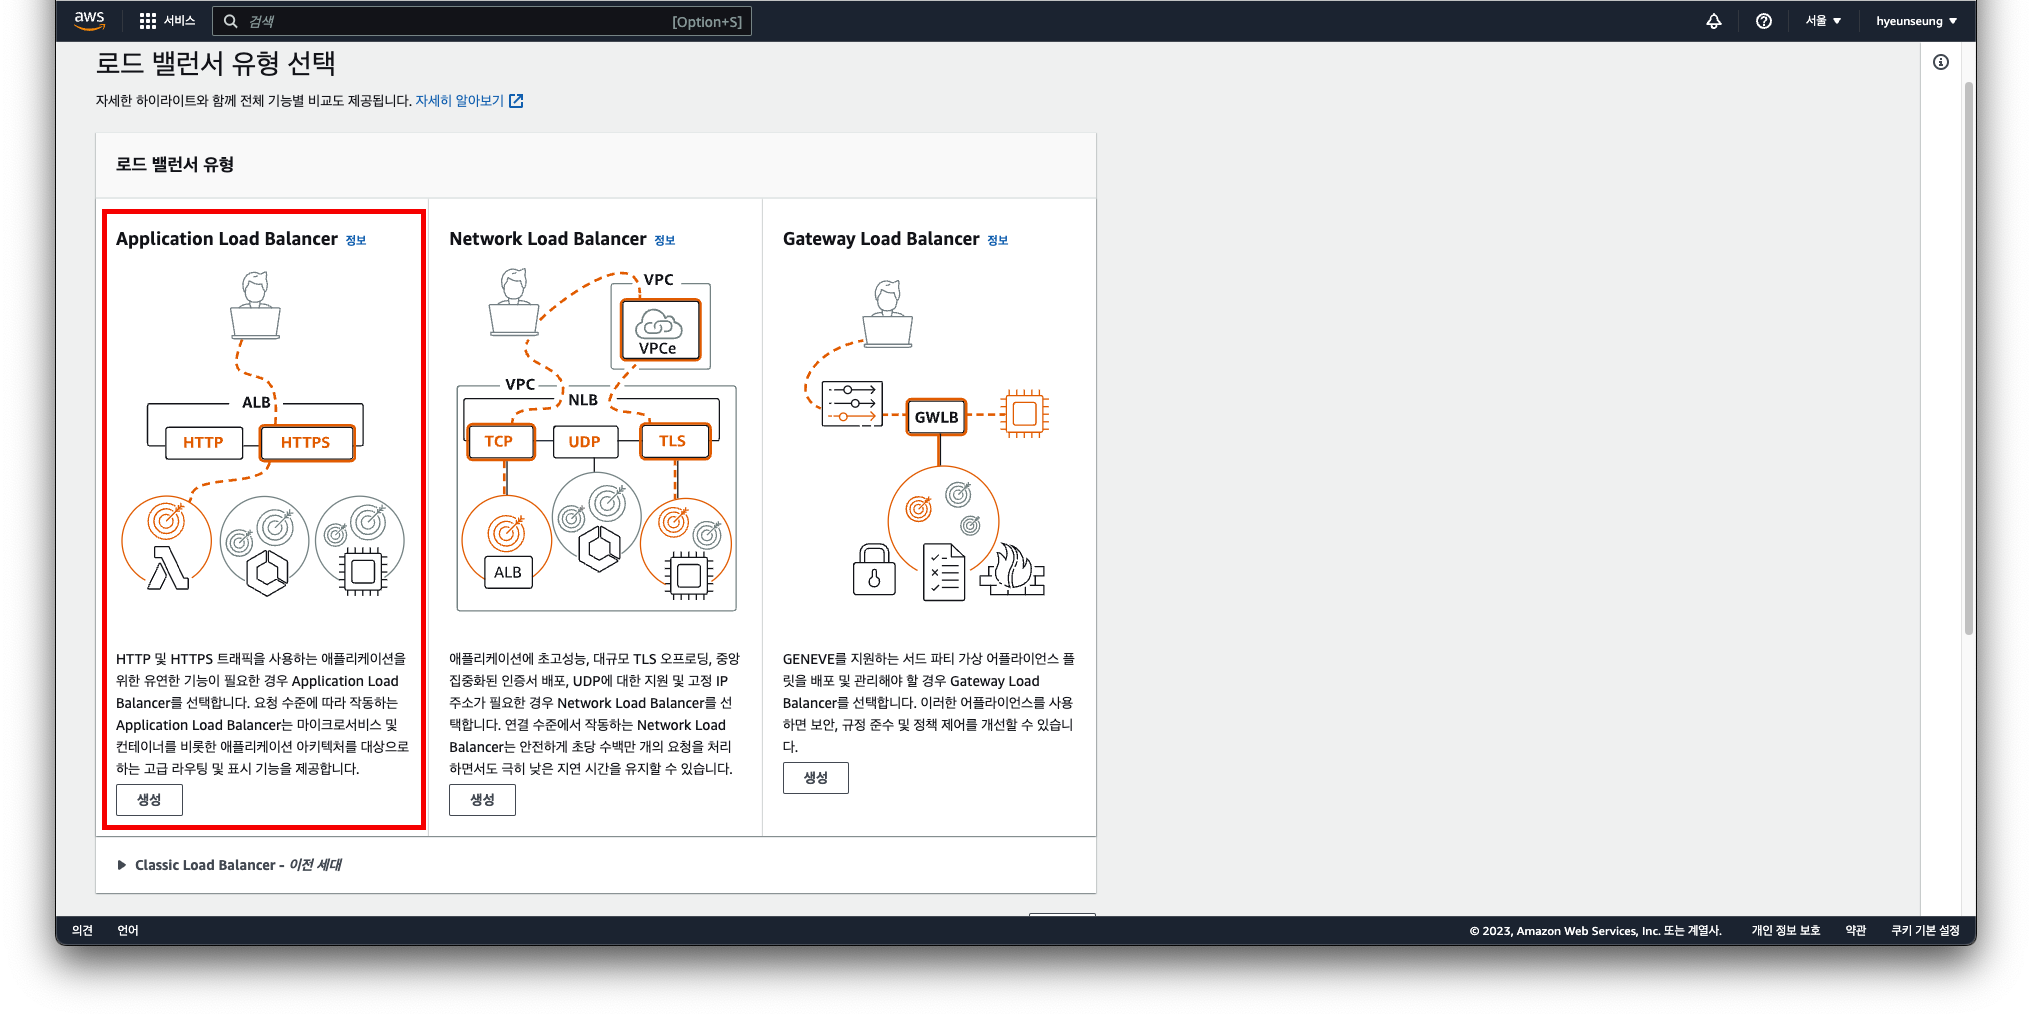Open 개인 정보 보호 in the footer
2032x1019 pixels.
coord(1786,931)
